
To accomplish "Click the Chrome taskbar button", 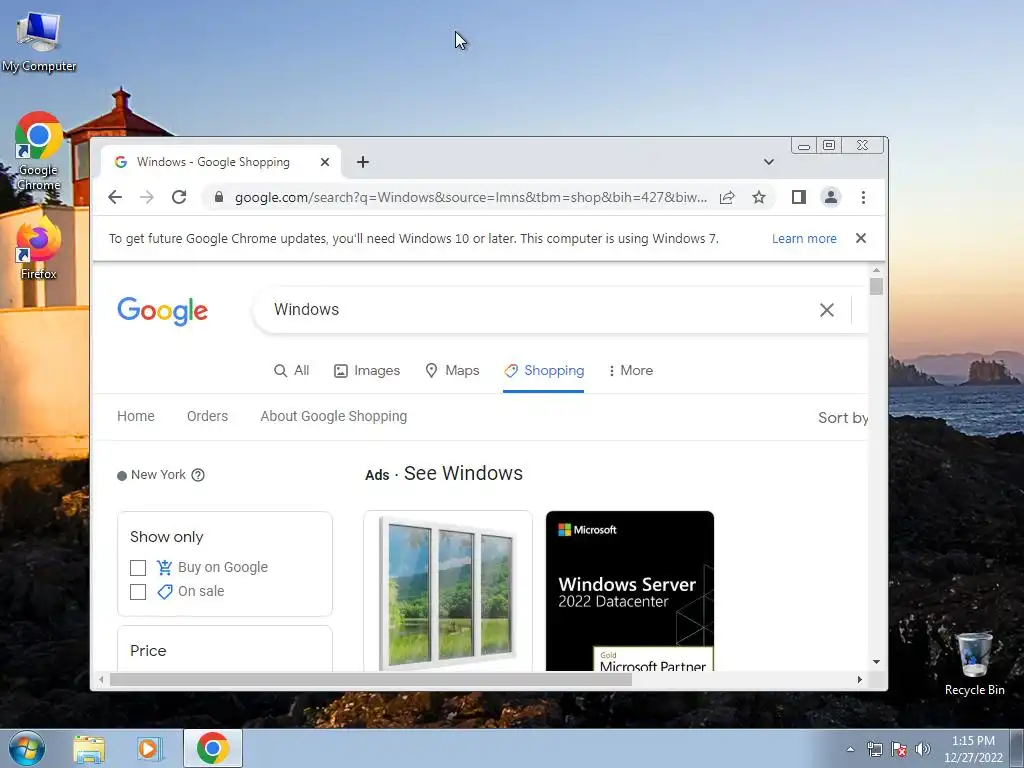I will [x=213, y=748].
